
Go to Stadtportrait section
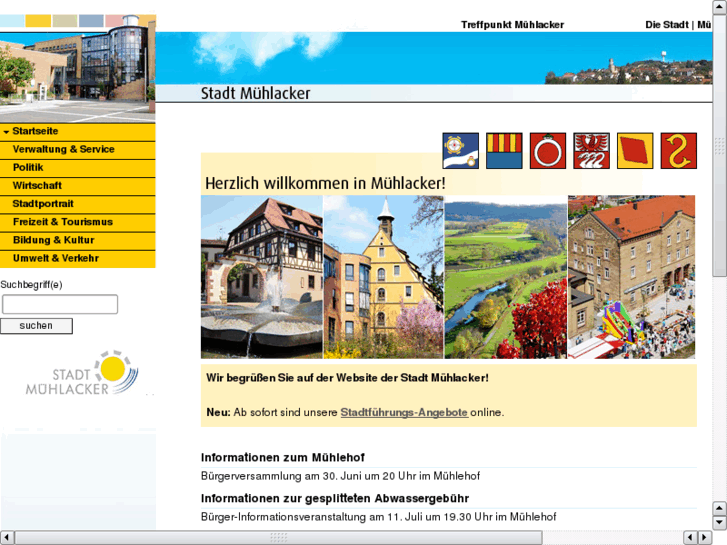click(x=77, y=204)
